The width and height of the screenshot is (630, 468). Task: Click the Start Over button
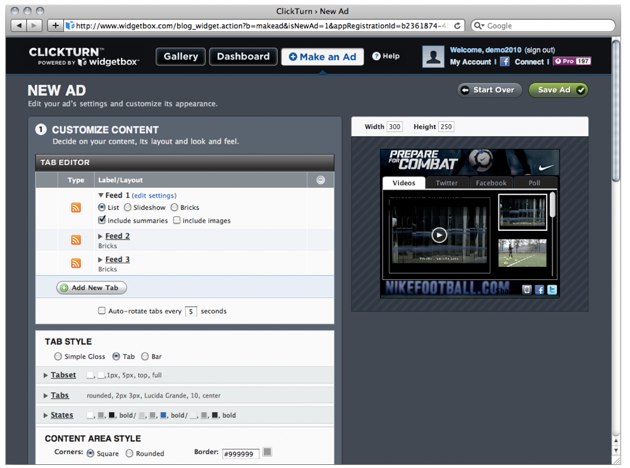click(489, 90)
